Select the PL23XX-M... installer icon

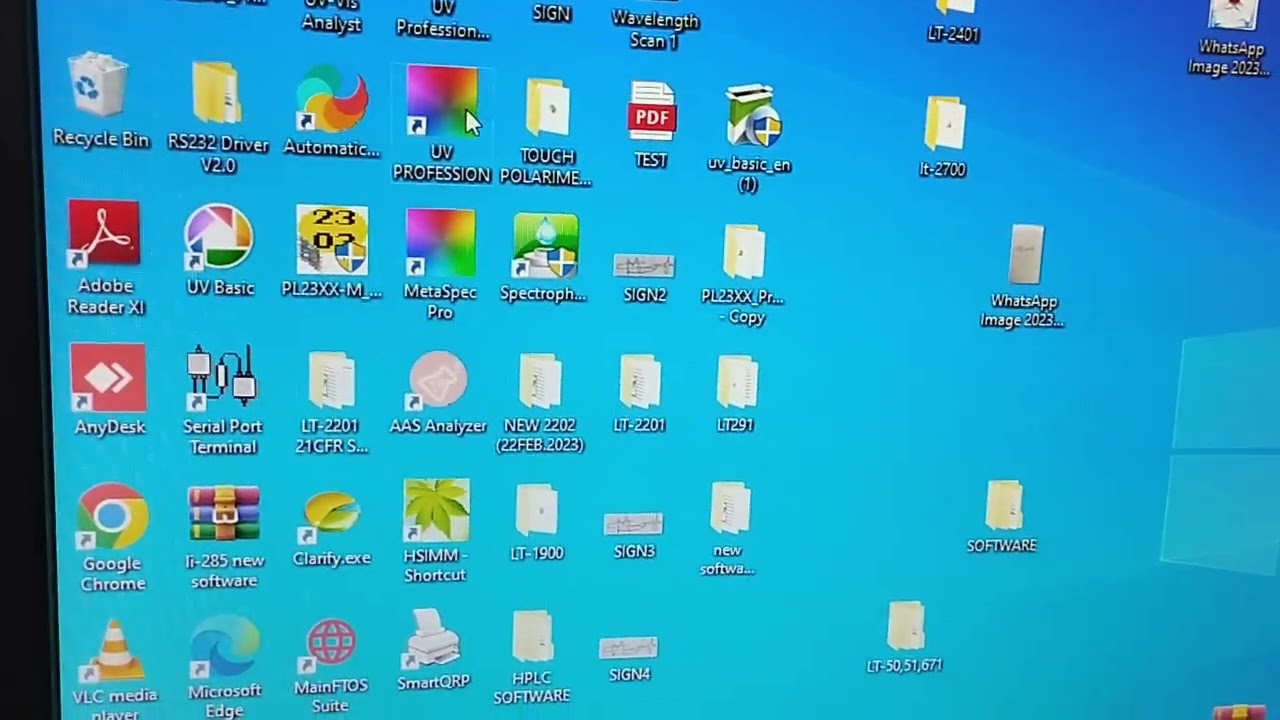(331, 240)
